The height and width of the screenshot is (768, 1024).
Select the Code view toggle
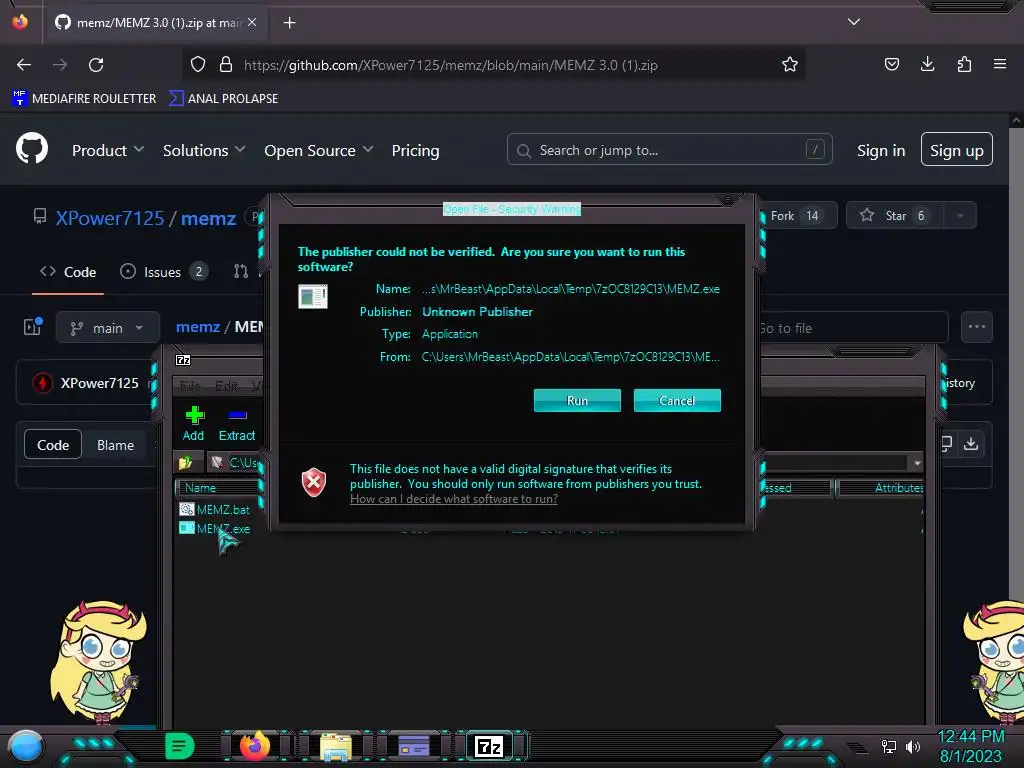[53, 445]
